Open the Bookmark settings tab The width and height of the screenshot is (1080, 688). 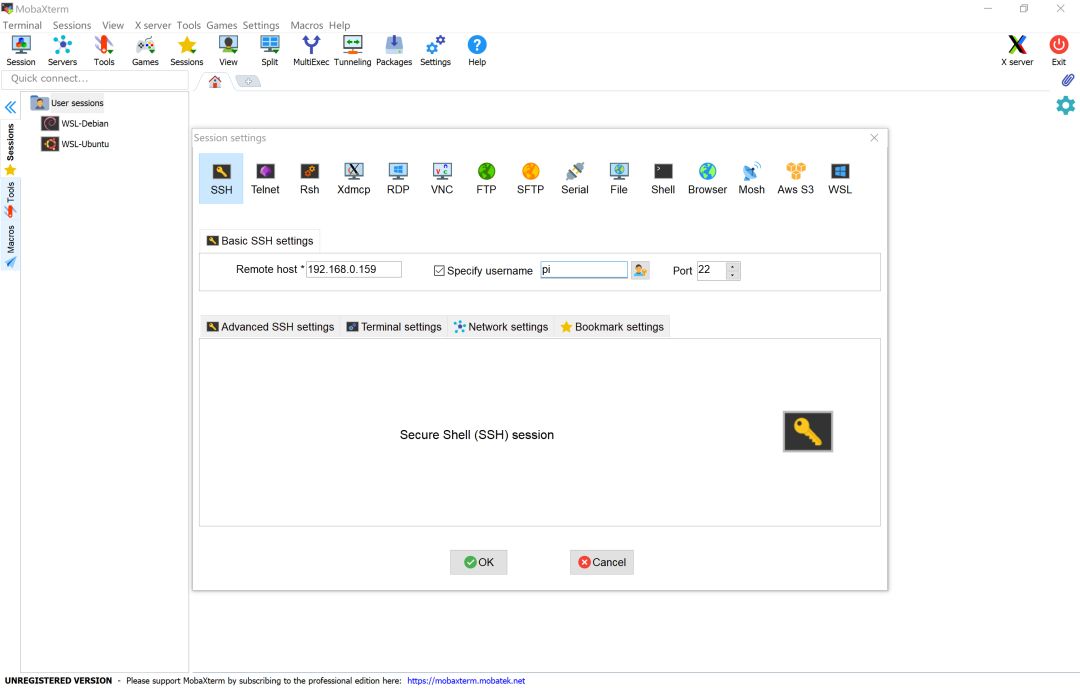click(612, 327)
